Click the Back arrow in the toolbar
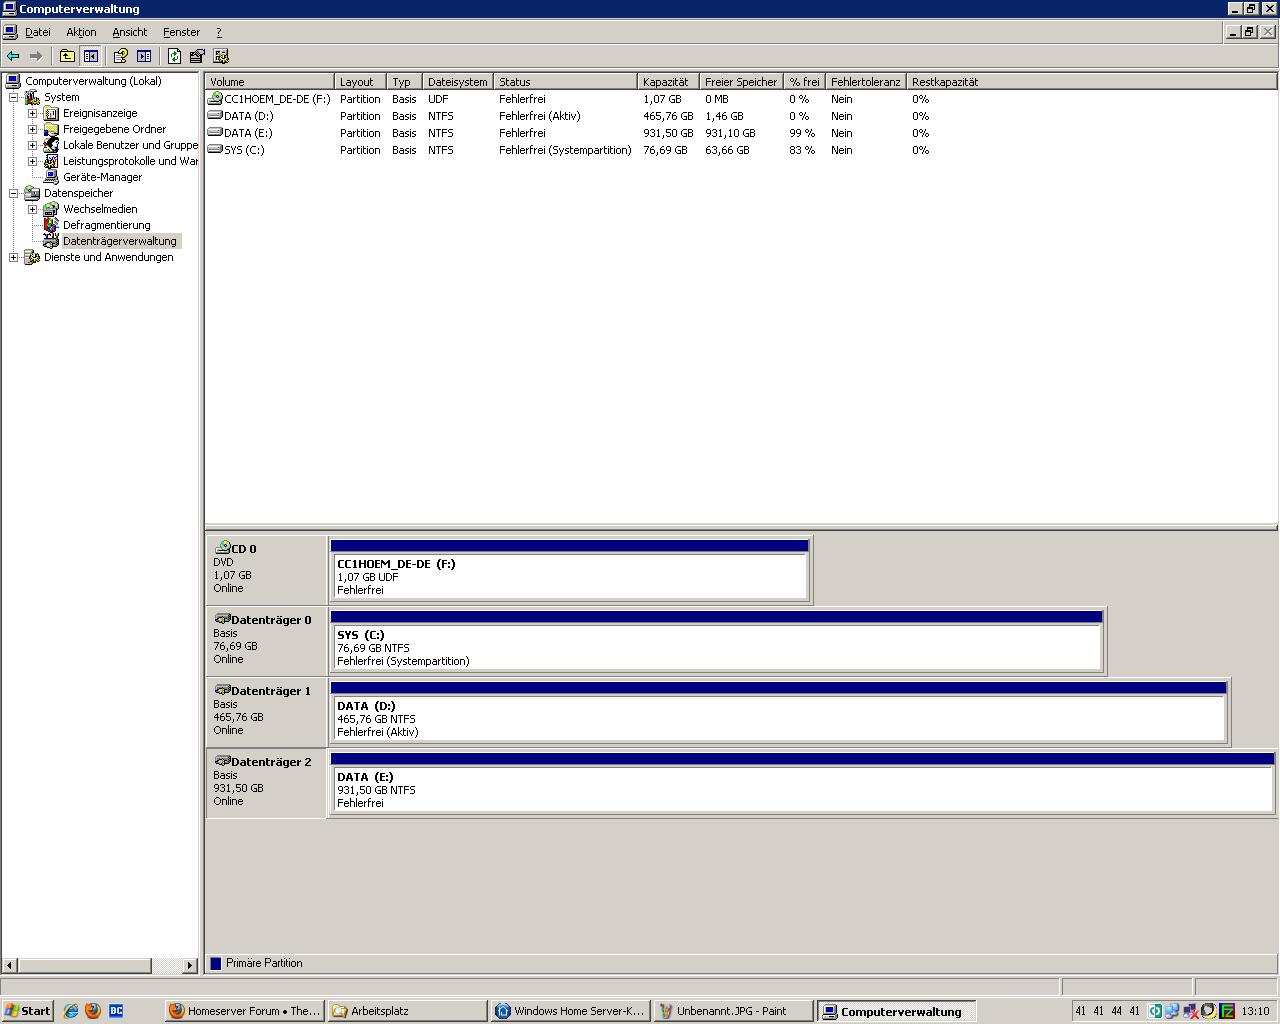This screenshot has width=1280, height=1024. coord(13,56)
